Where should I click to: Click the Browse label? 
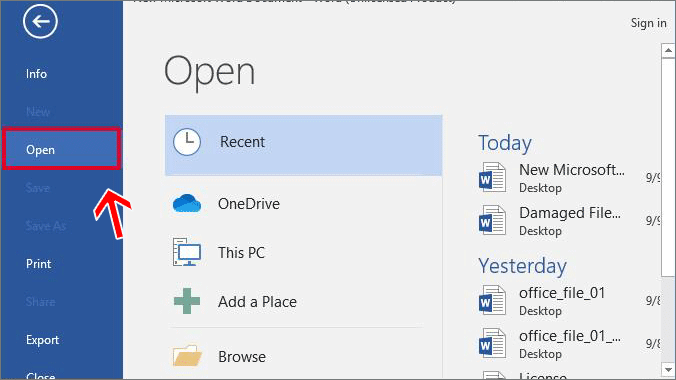coord(242,357)
